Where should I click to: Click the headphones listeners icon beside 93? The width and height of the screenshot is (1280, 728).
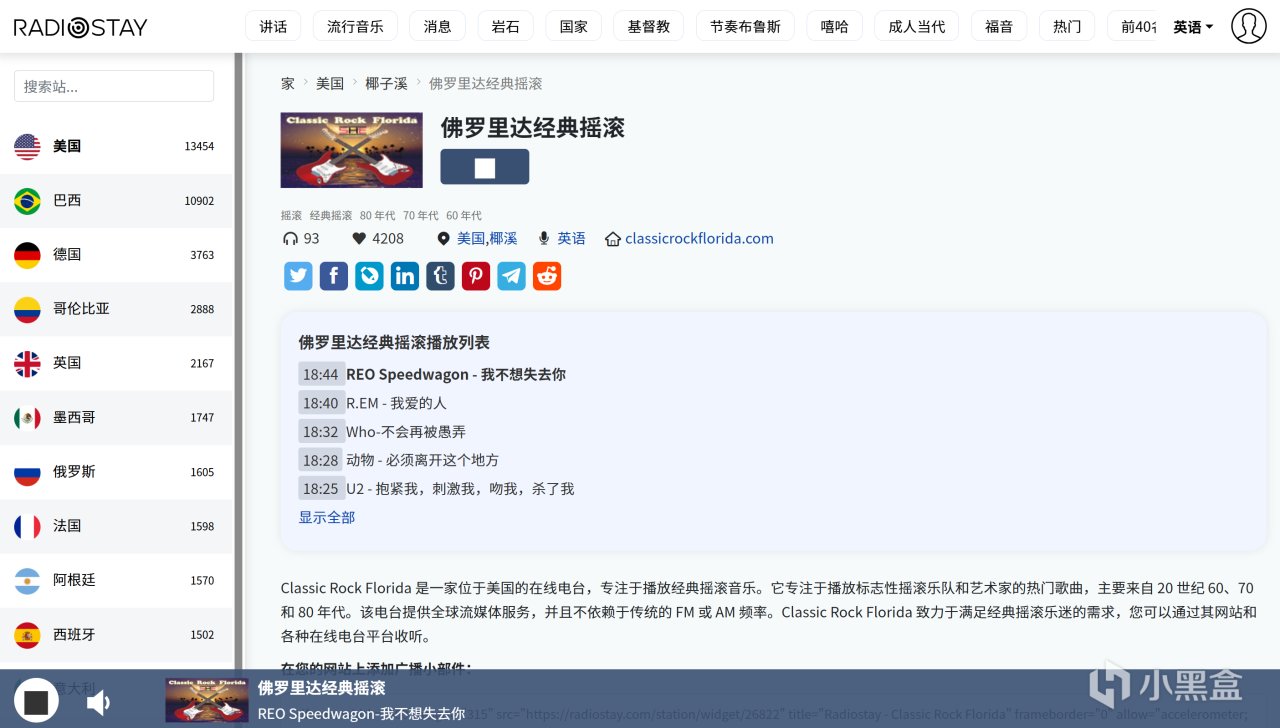[x=291, y=238]
